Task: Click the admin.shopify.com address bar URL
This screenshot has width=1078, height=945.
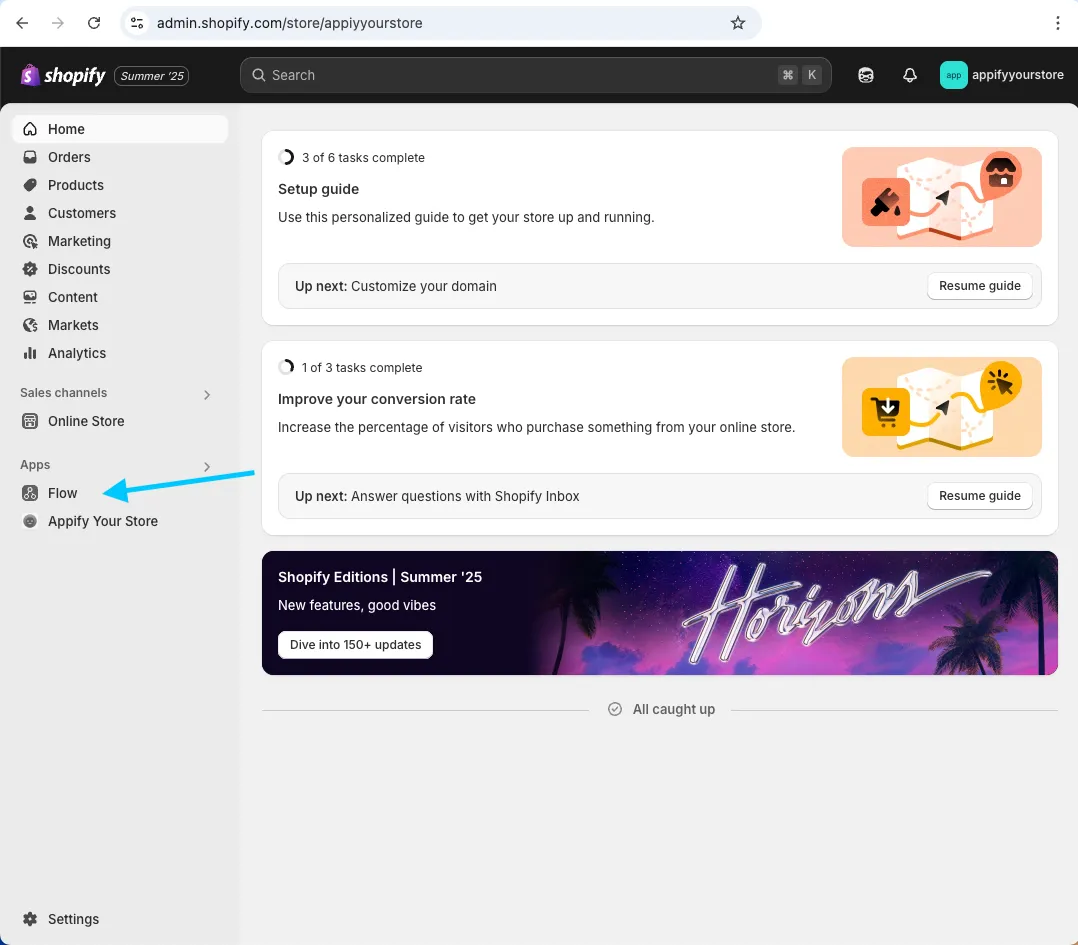Action: [x=289, y=23]
